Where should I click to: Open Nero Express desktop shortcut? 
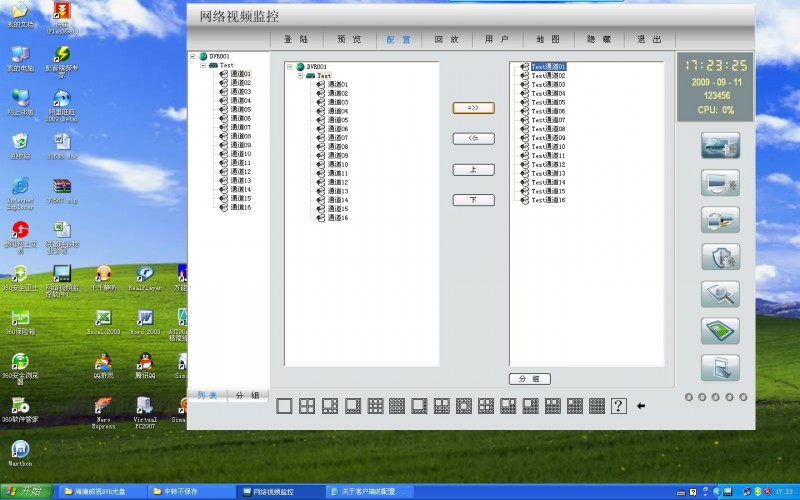tap(104, 413)
